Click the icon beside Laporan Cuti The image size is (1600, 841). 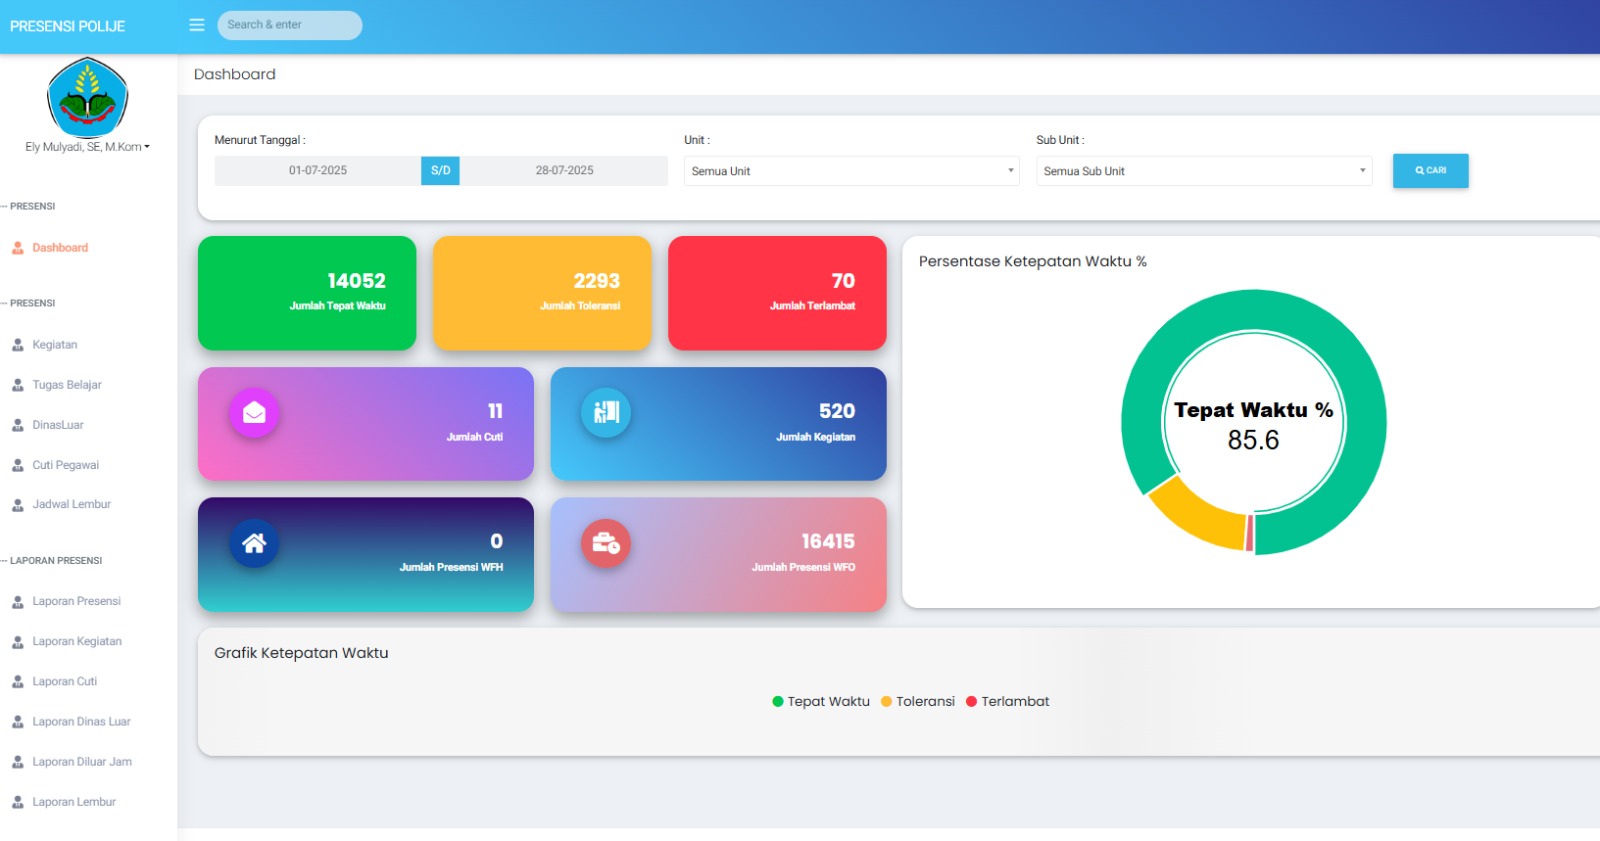point(18,682)
